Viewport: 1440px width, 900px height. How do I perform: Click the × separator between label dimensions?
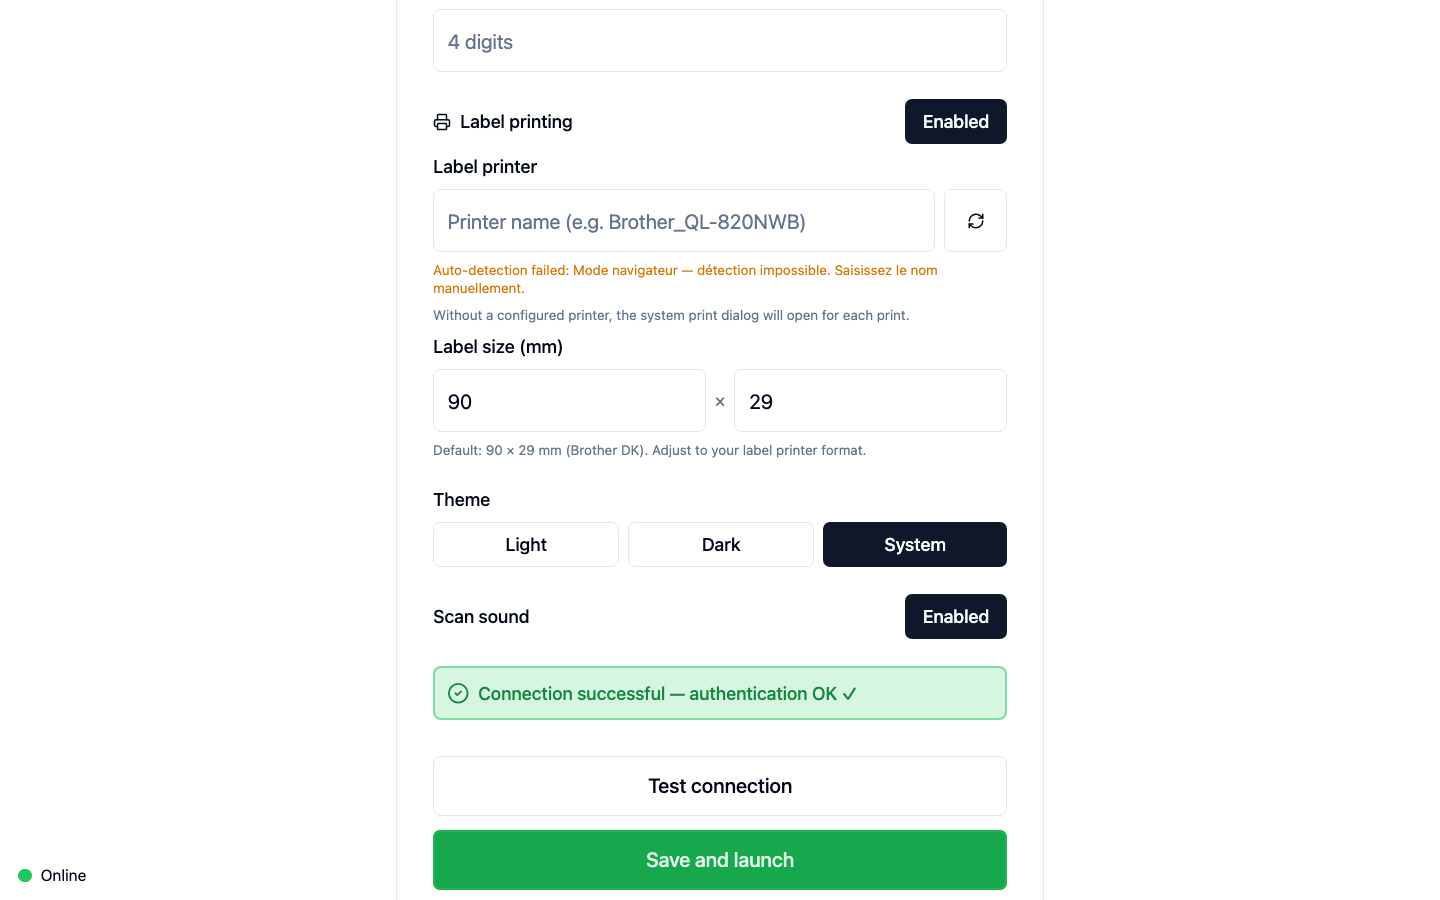click(720, 402)
